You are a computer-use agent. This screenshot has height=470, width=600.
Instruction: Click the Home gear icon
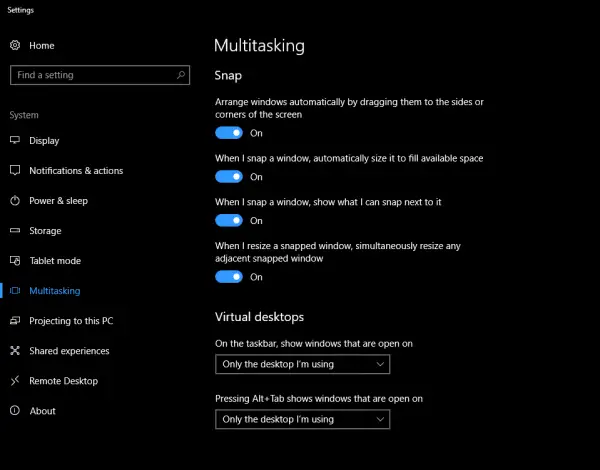coord(16,46)
